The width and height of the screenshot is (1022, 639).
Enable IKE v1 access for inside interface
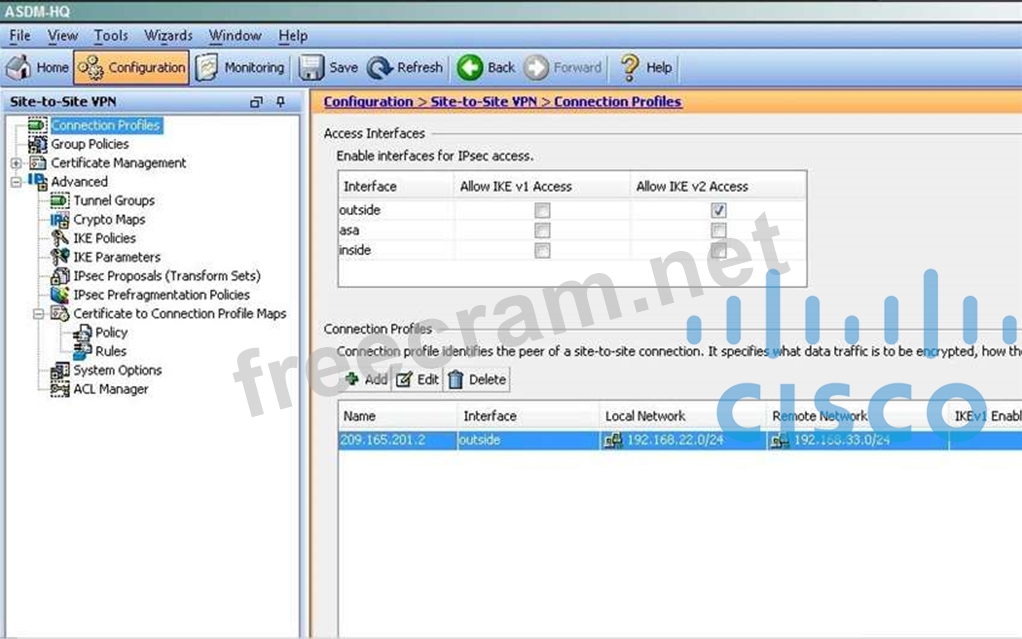(542, 251)
